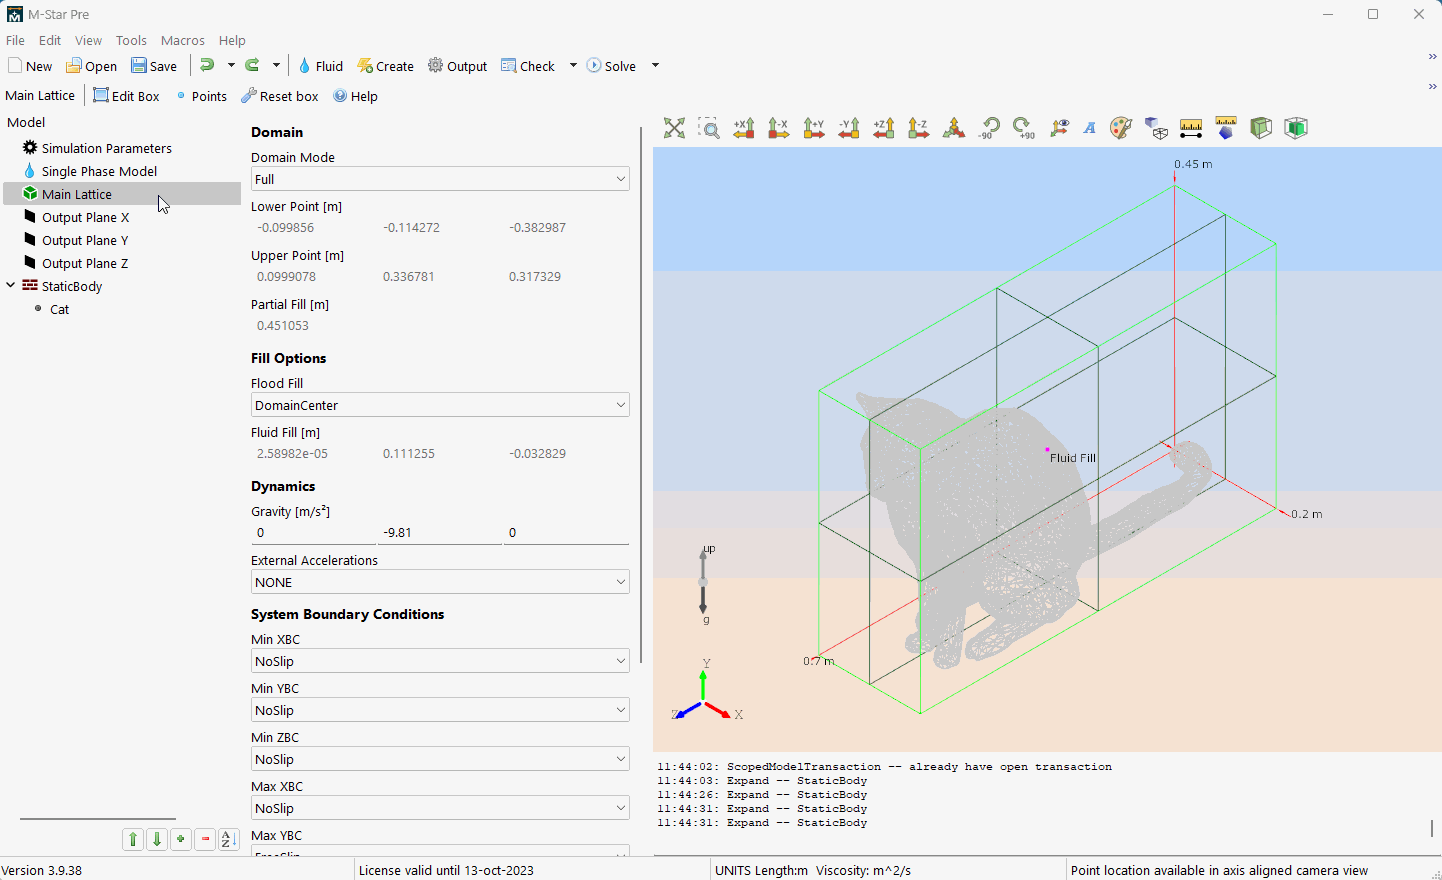Click the New toolbar button
The height and width of the screenshot is (880, 1442).
pos(30,66)
